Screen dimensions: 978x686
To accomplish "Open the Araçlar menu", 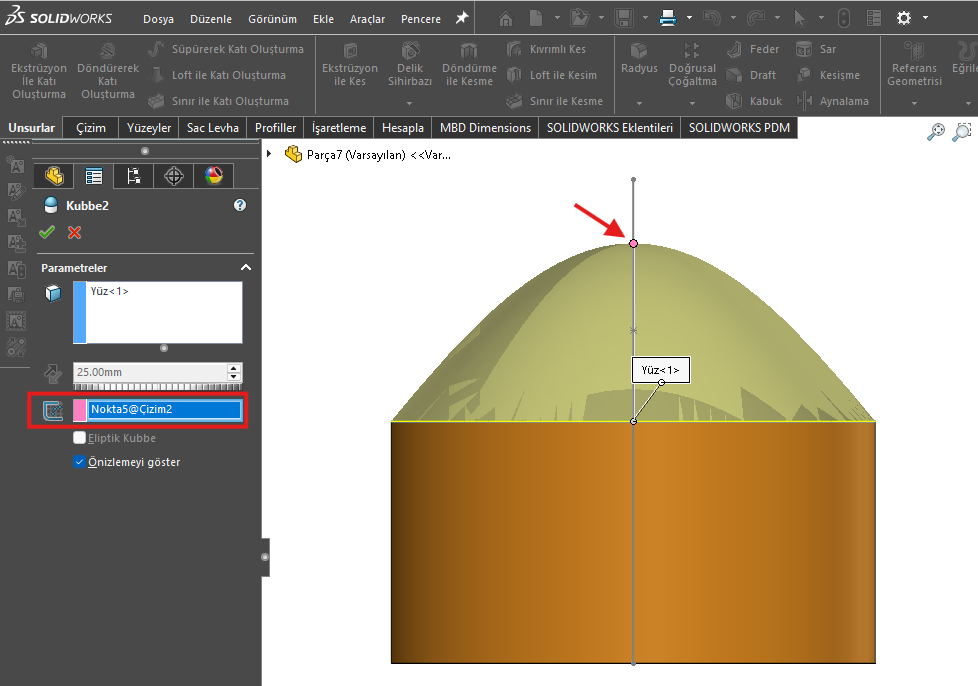I will click(367, 19).
